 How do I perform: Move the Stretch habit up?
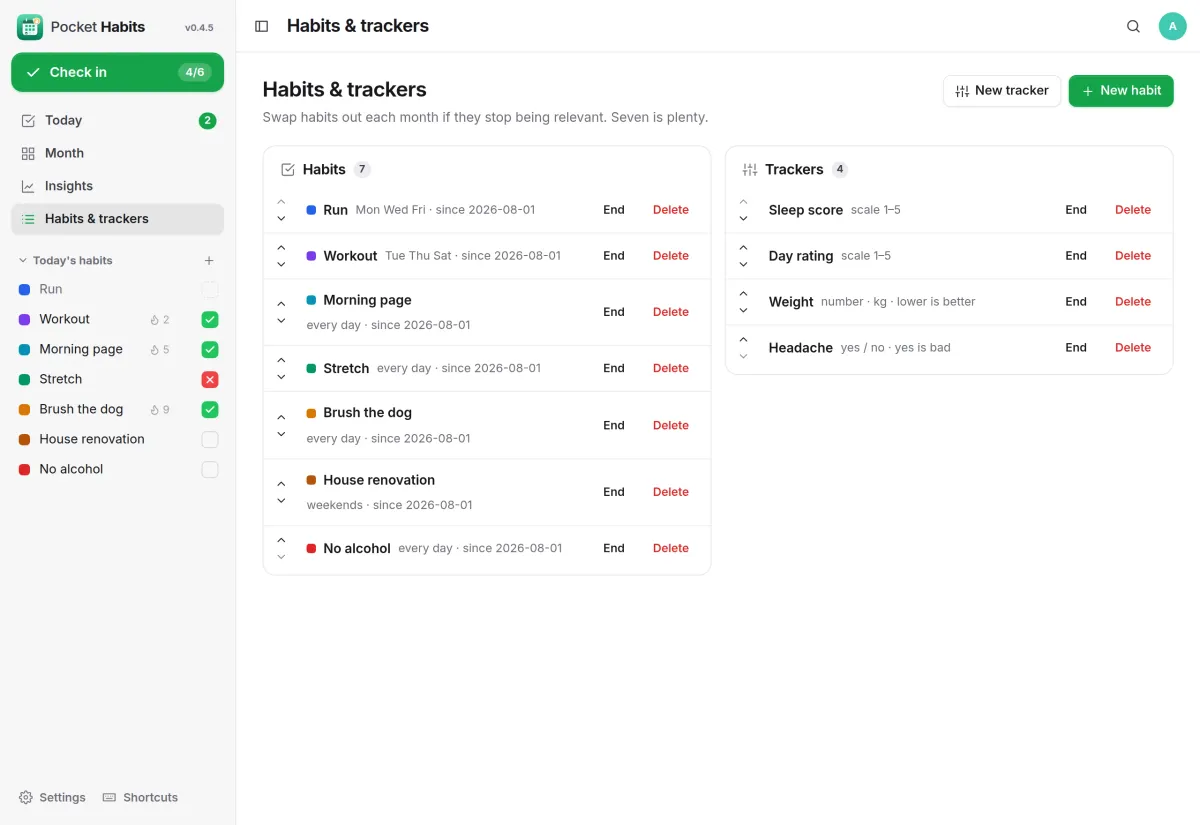point(281,360)
